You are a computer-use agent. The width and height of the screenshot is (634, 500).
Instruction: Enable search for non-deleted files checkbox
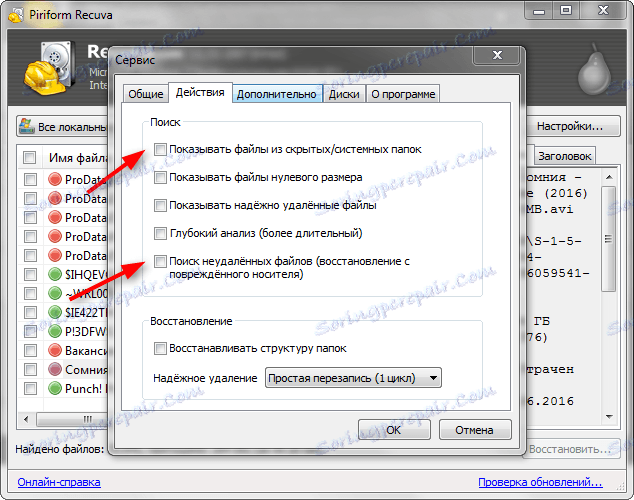[x=160, y=261]
